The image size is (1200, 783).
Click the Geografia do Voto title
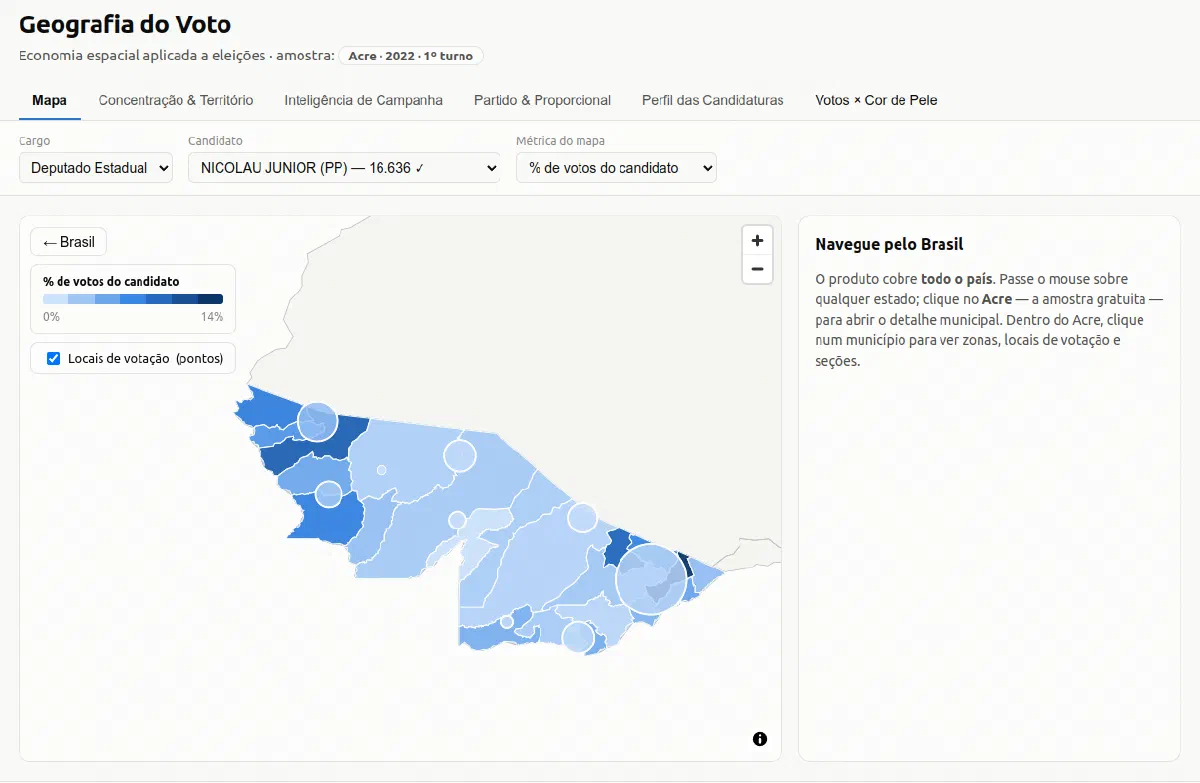pos(125,24)
